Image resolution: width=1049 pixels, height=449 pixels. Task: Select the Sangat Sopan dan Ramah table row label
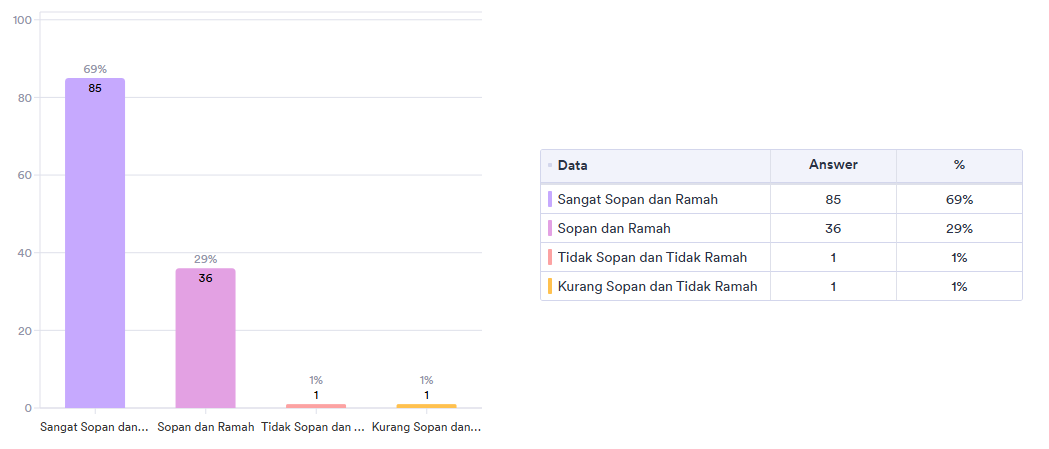[x=637, y=199]
